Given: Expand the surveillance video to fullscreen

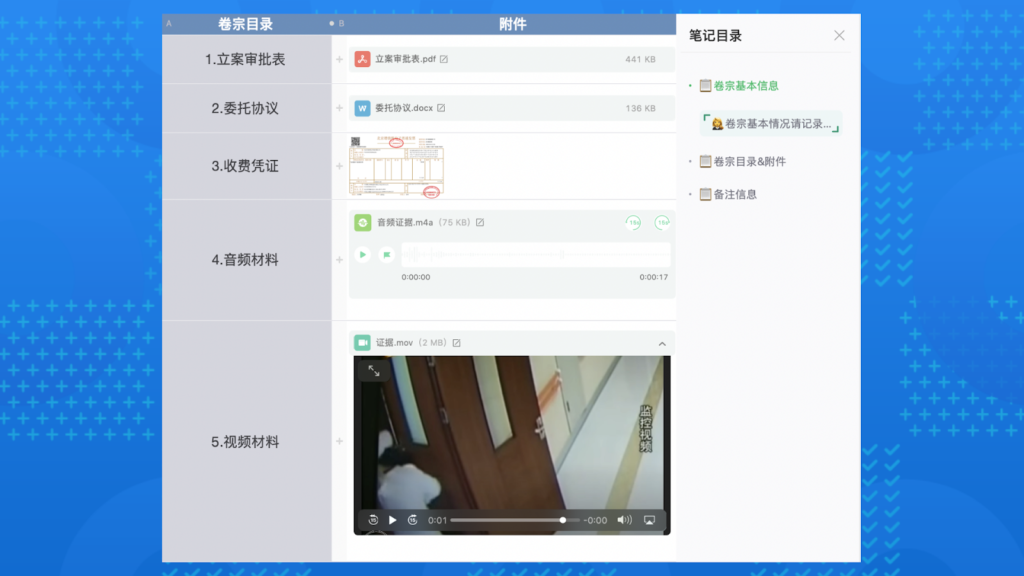Looking at the screenshot, I should coord(374,371).
